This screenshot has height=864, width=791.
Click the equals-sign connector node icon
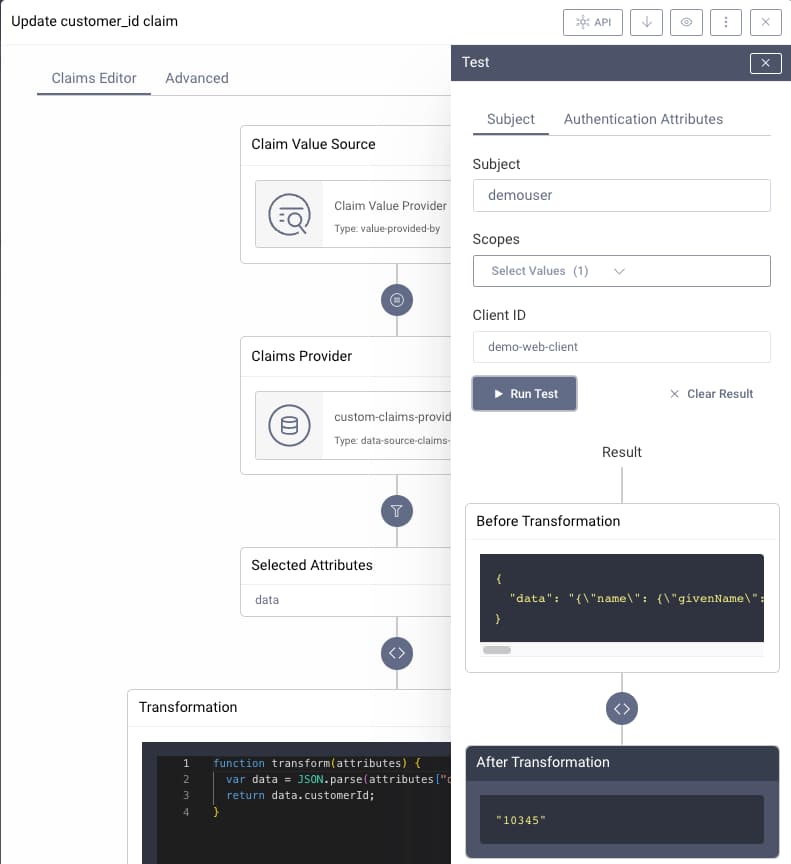397,300
